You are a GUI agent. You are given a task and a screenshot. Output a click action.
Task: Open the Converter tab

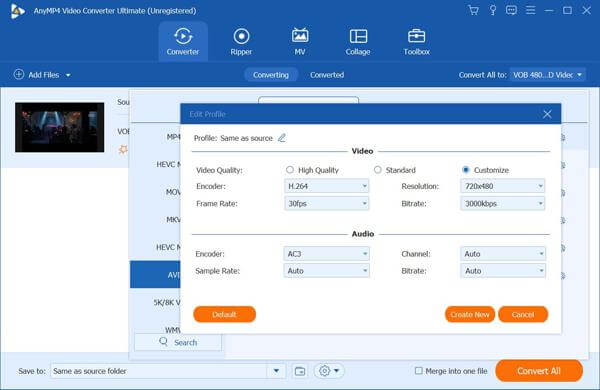[x=183, y=41]
